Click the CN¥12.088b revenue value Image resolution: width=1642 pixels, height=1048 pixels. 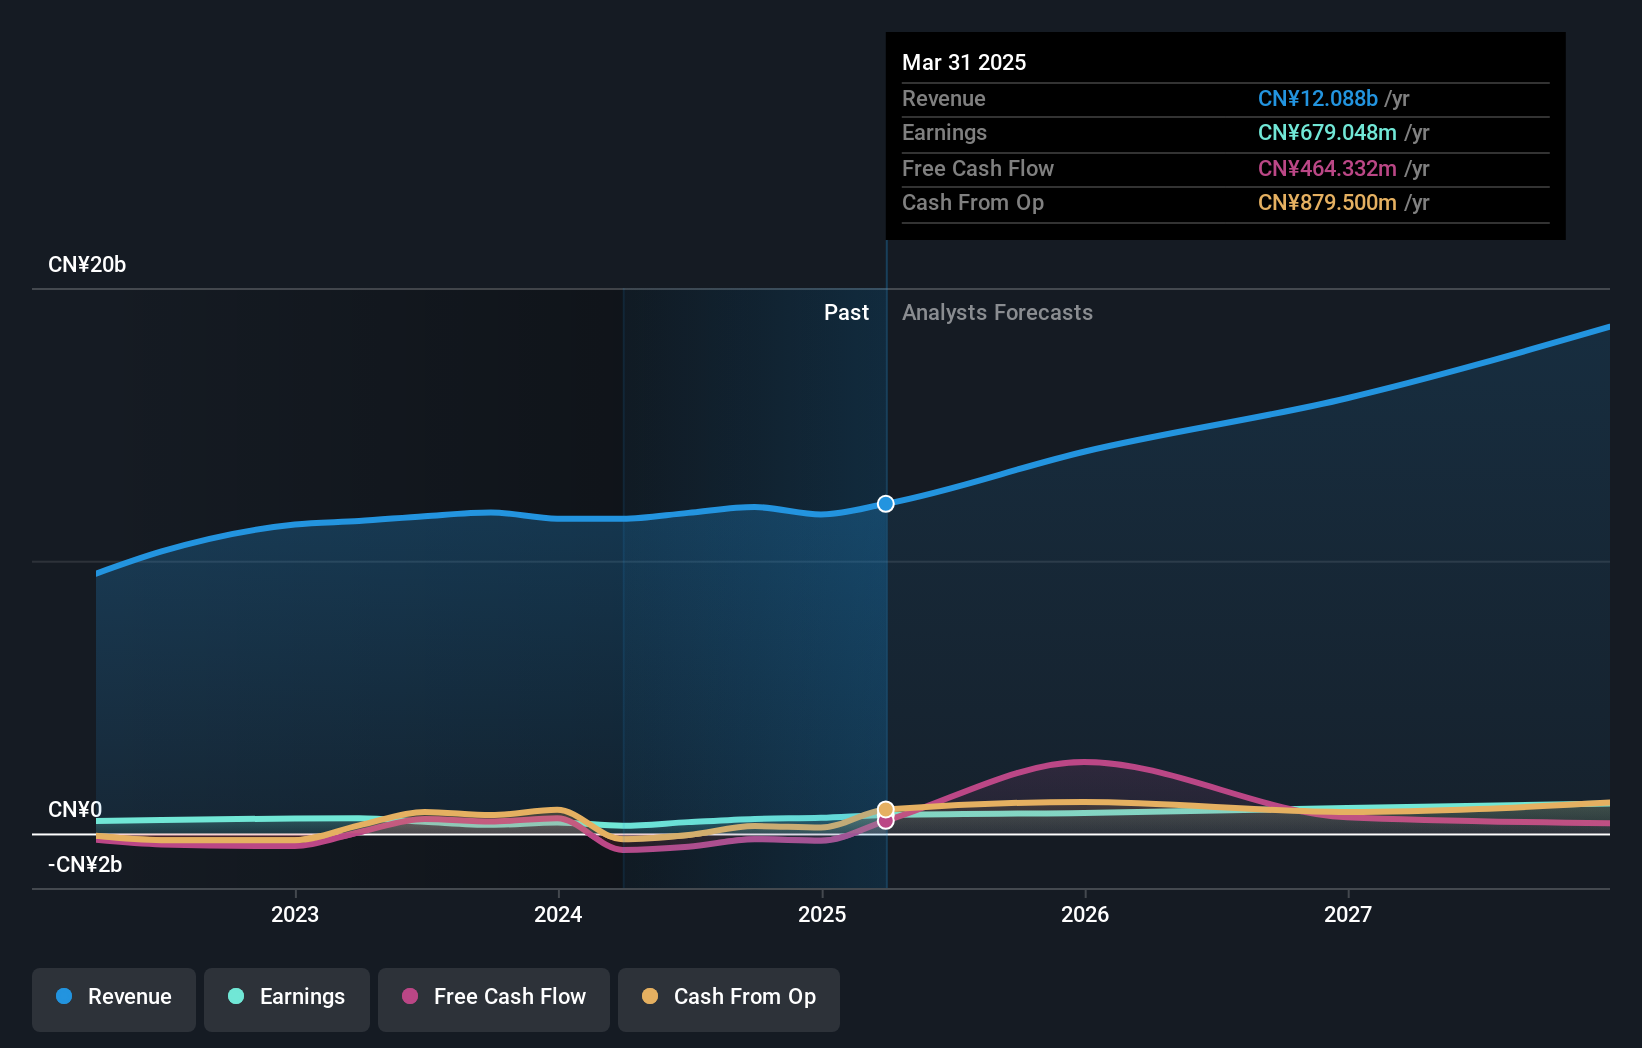click(x=1318, y=99)
